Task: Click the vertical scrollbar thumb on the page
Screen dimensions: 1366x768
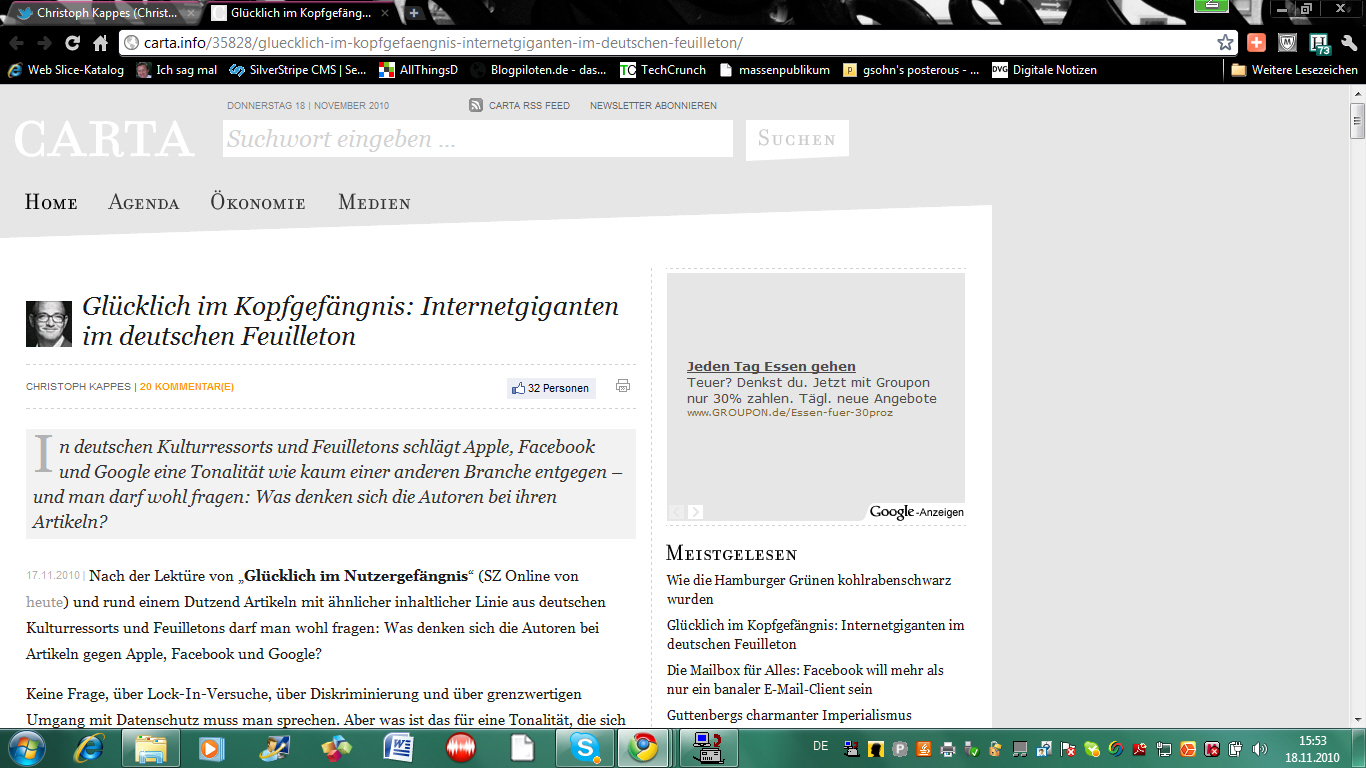Action: coord(1357,121)
